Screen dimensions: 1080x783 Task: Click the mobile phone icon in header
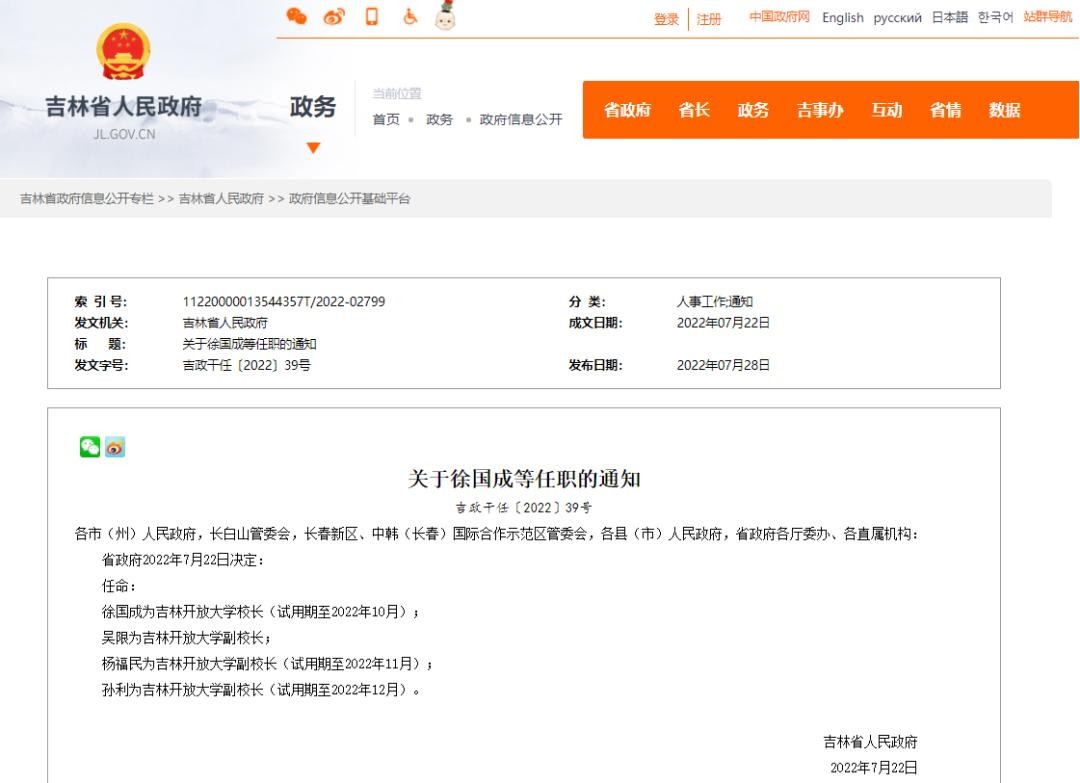coord(371,16)
